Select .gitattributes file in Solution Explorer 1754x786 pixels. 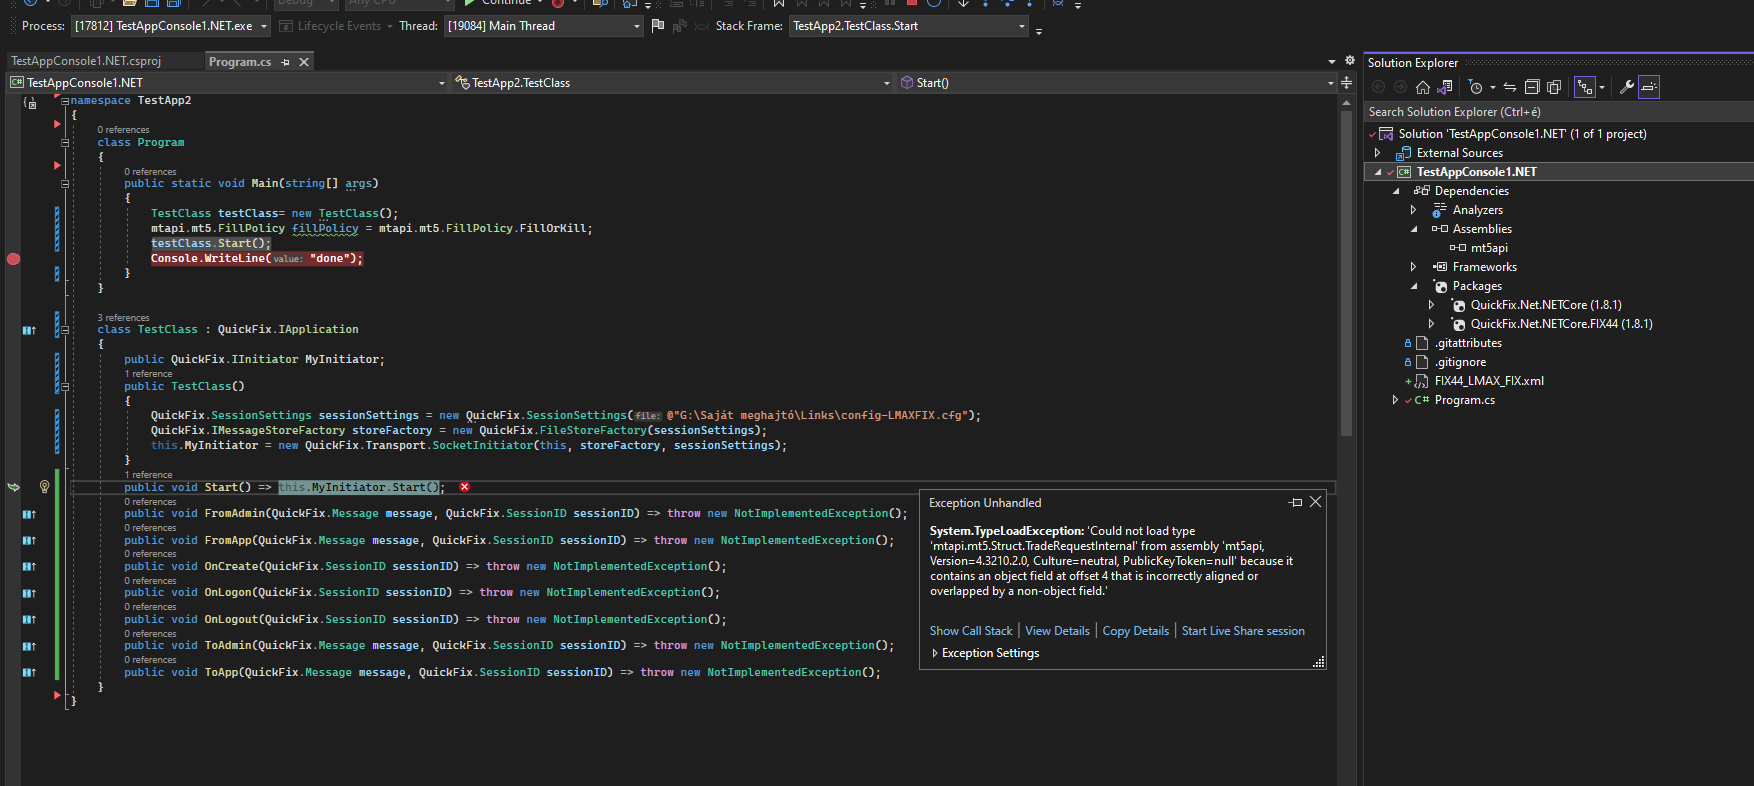pos(1468,343)
